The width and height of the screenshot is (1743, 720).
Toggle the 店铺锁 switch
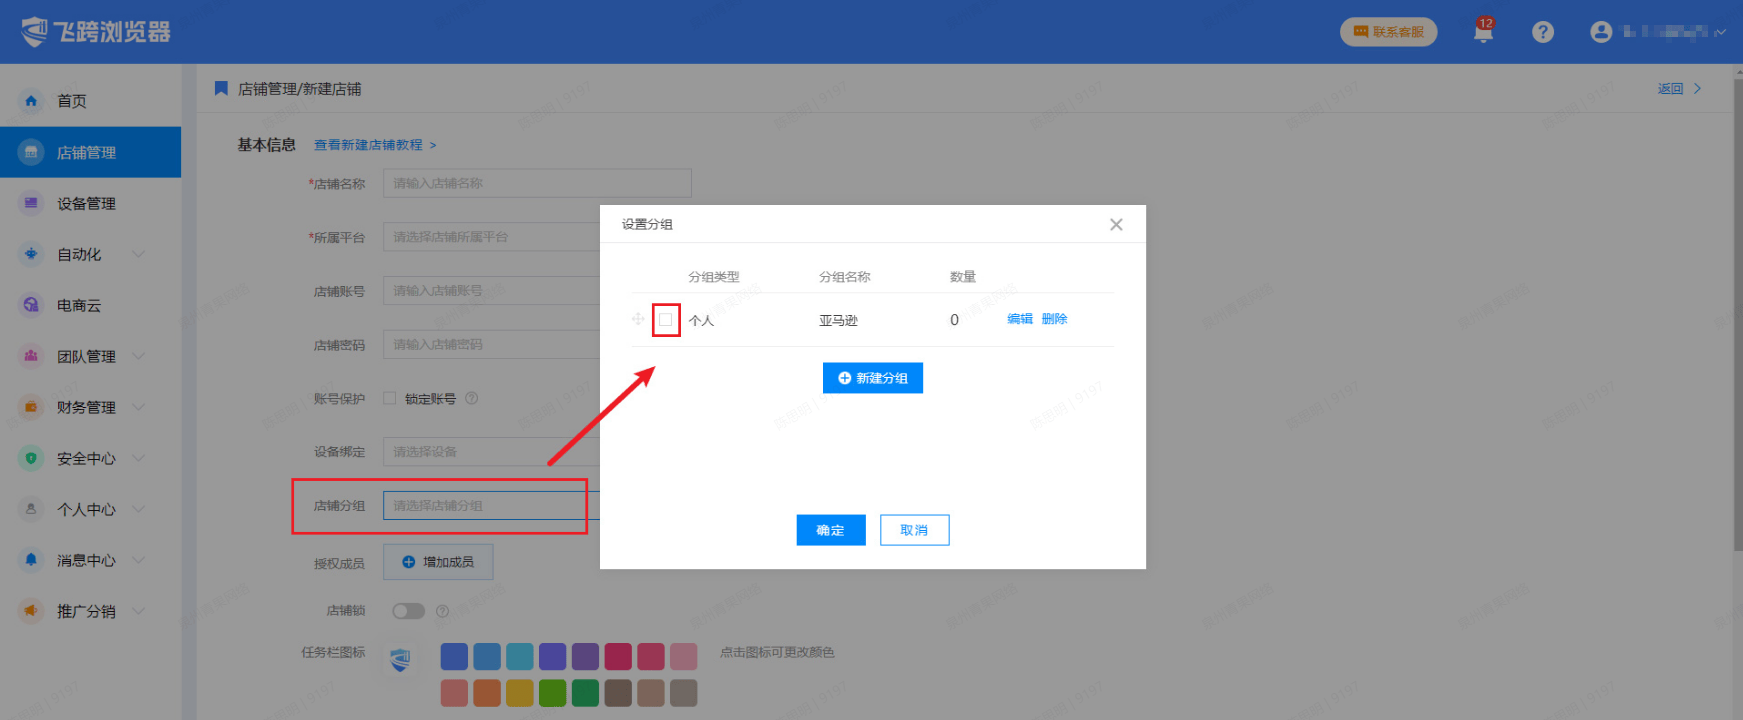(x=408, y=611)
